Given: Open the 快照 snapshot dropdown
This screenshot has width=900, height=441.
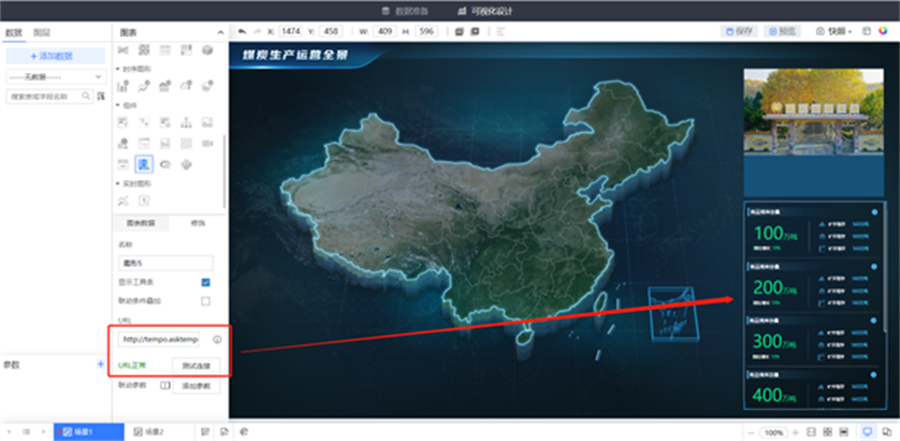Looking at the screenshot, I should pyautogui.click(x=838, y=31).
